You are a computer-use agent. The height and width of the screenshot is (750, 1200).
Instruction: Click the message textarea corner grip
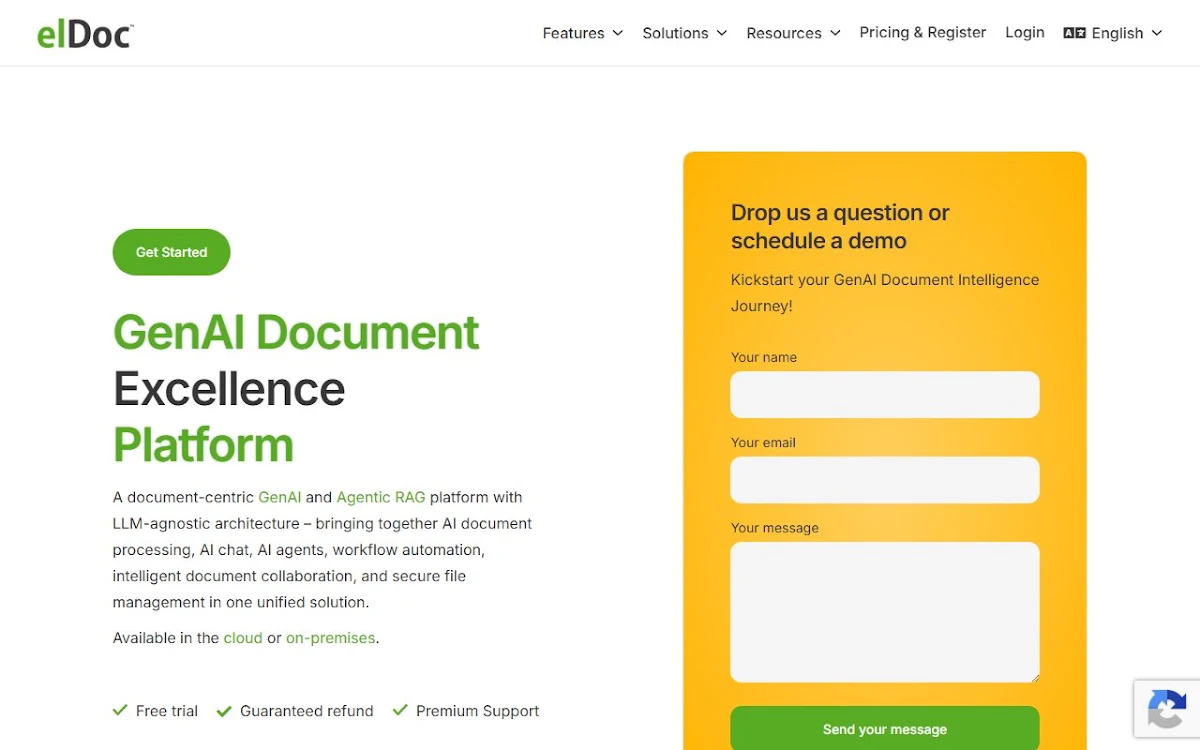pos(1034,677)
